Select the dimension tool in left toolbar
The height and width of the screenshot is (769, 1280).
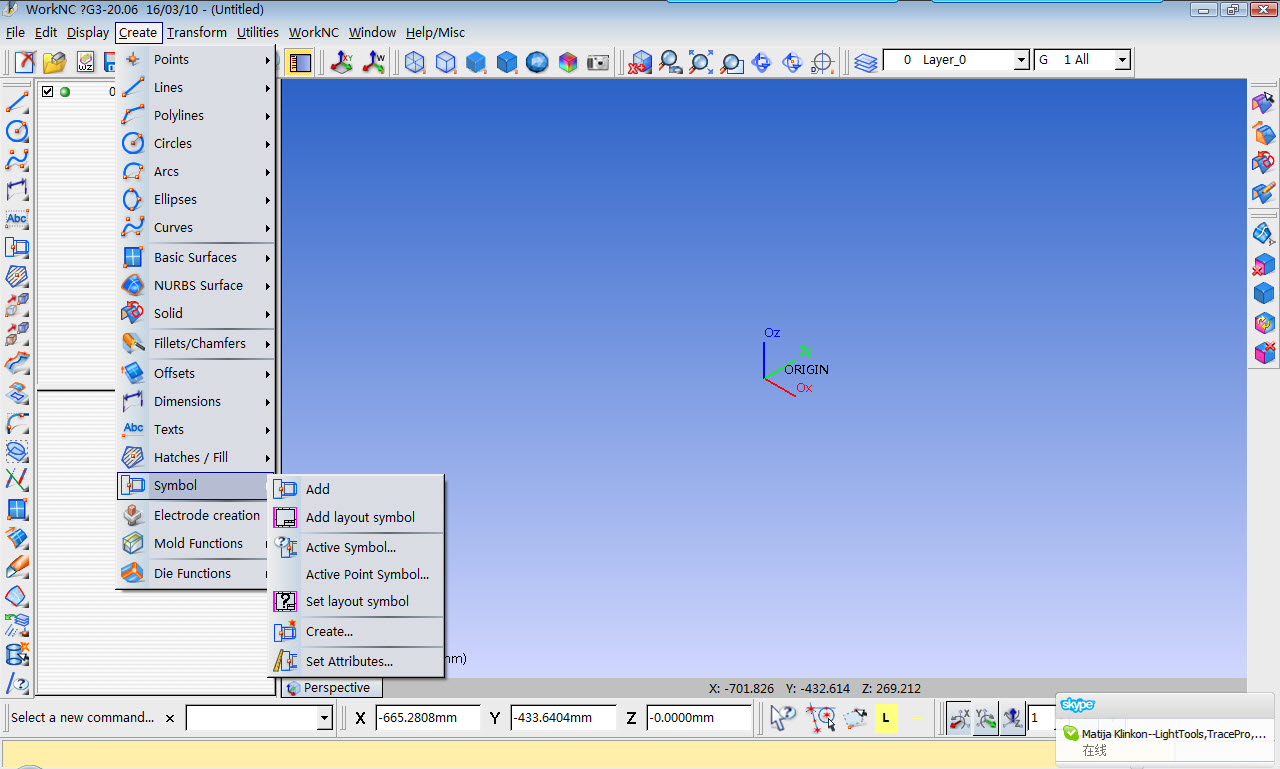(x=17, y=189)
